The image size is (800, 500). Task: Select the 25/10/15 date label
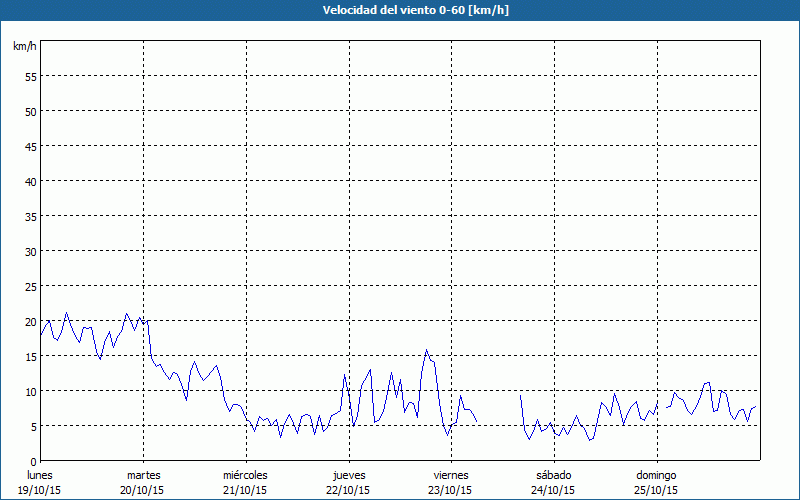(656, 490)
